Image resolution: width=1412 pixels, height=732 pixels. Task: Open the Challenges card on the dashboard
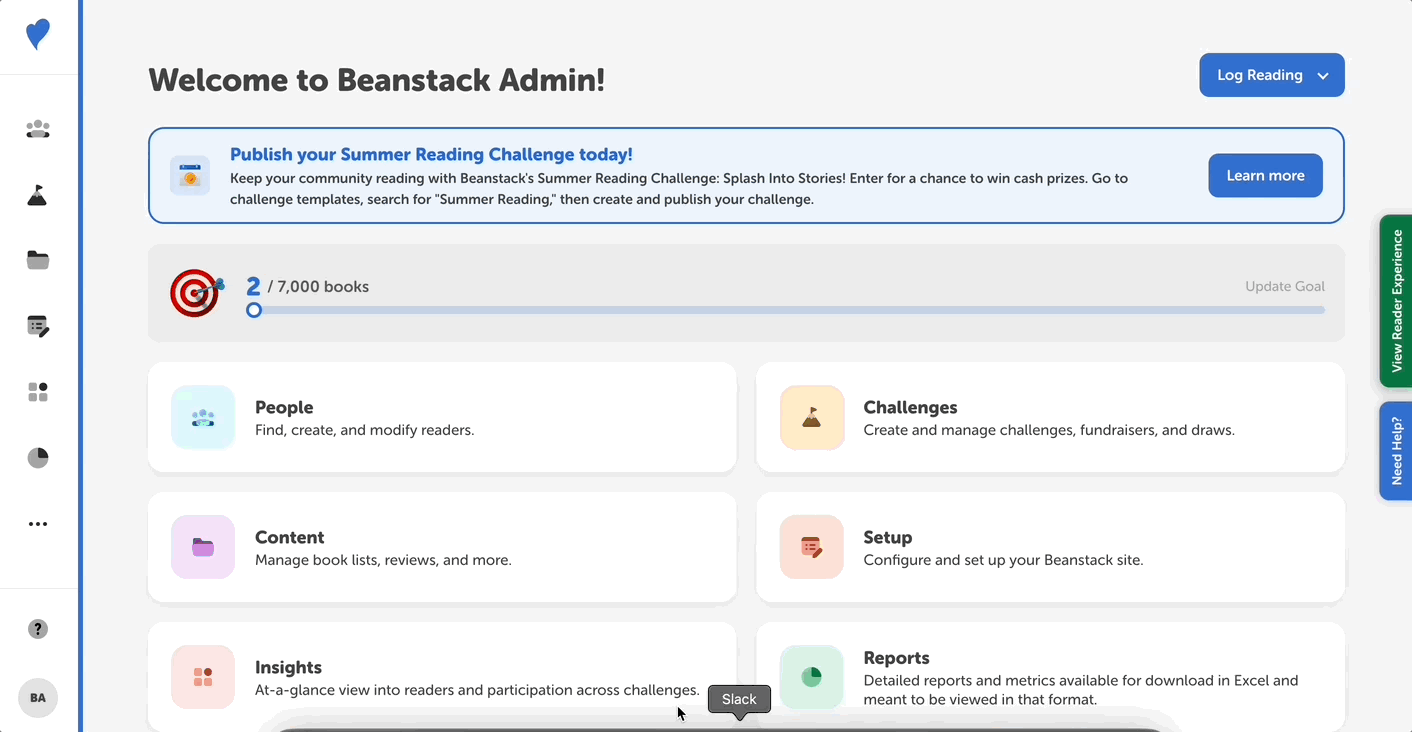1050,417
